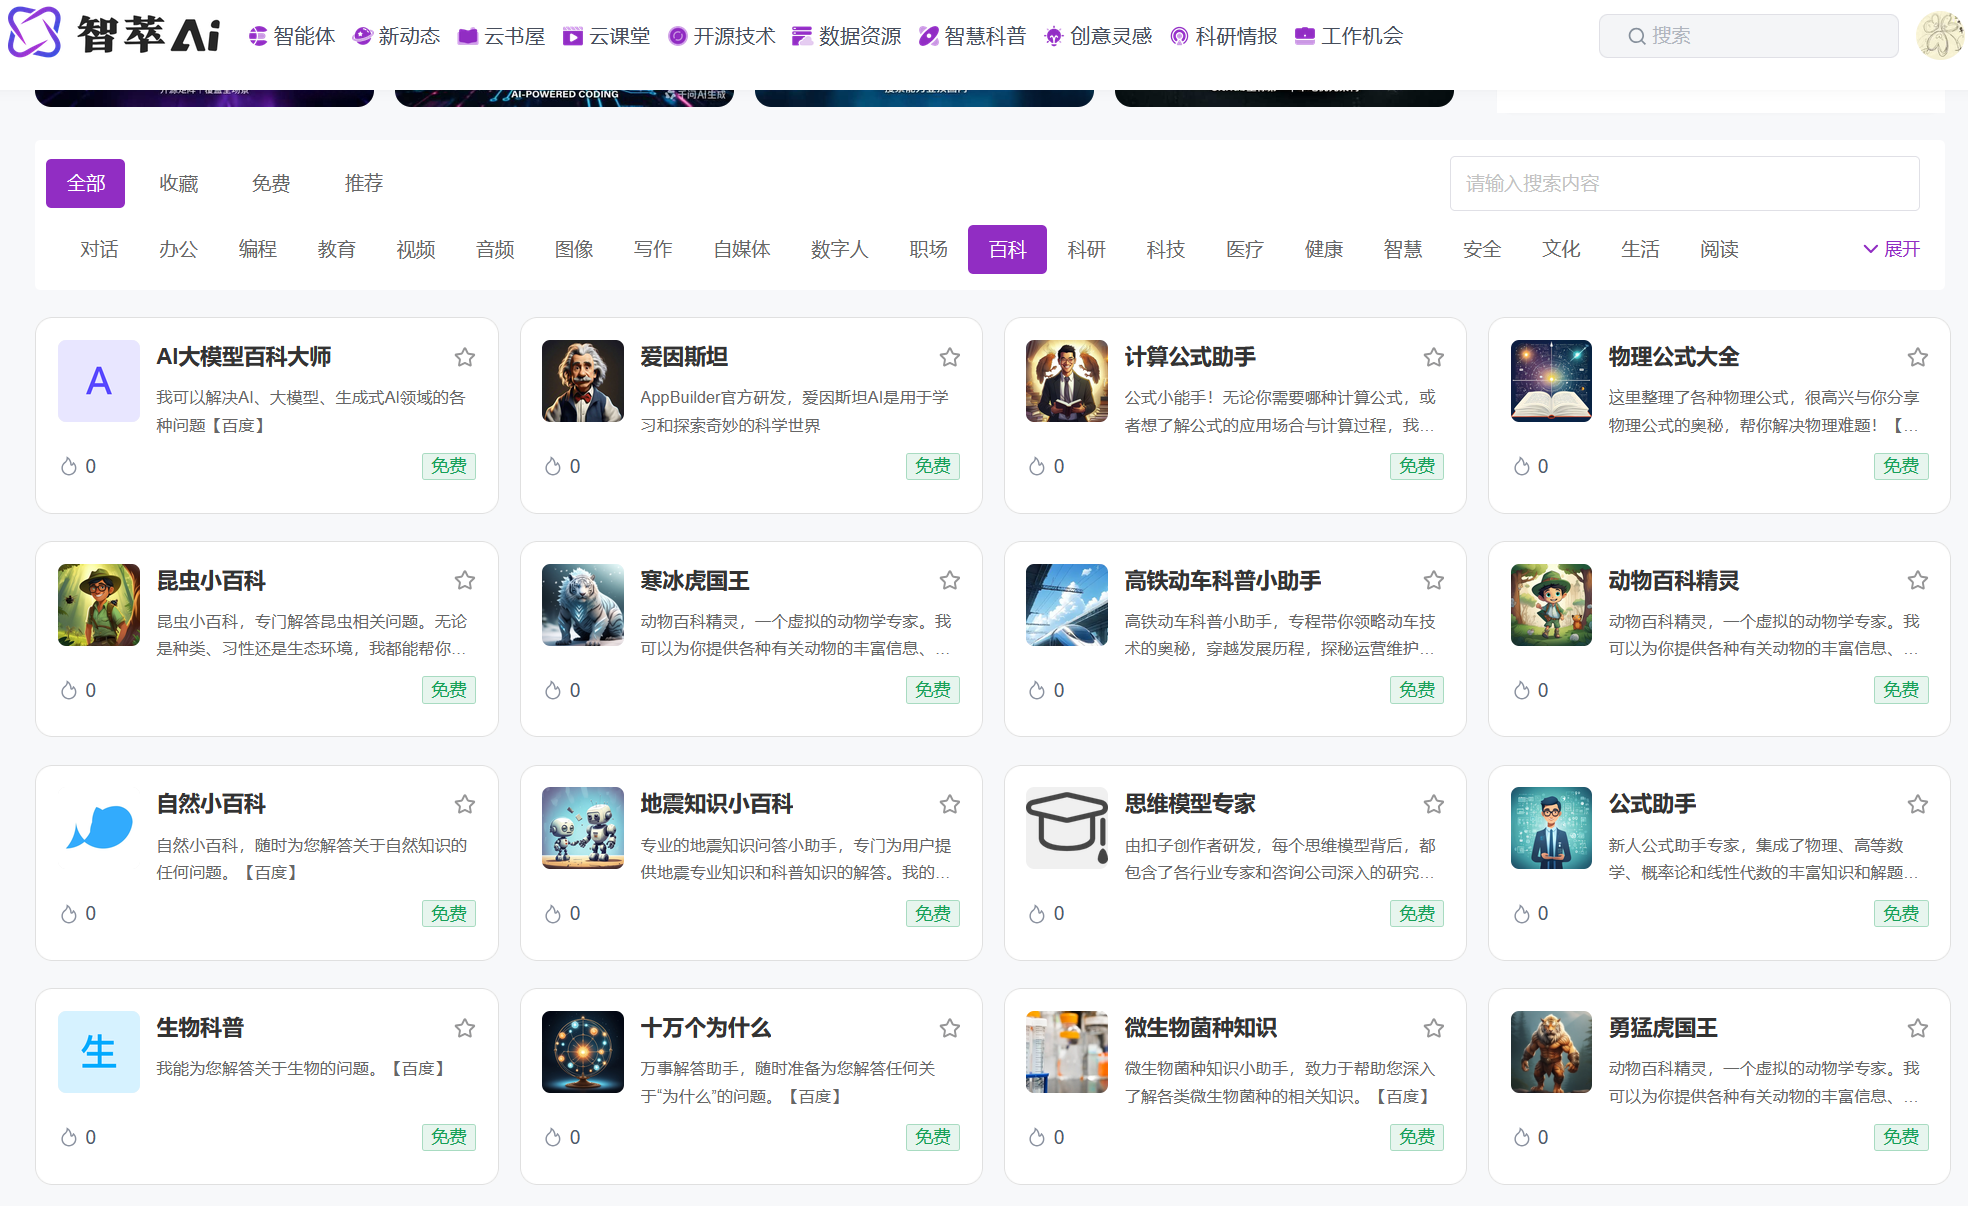Open the 十万个为什么 card title
This screenshot has height=1206, width=1968.
[706, 1028]
